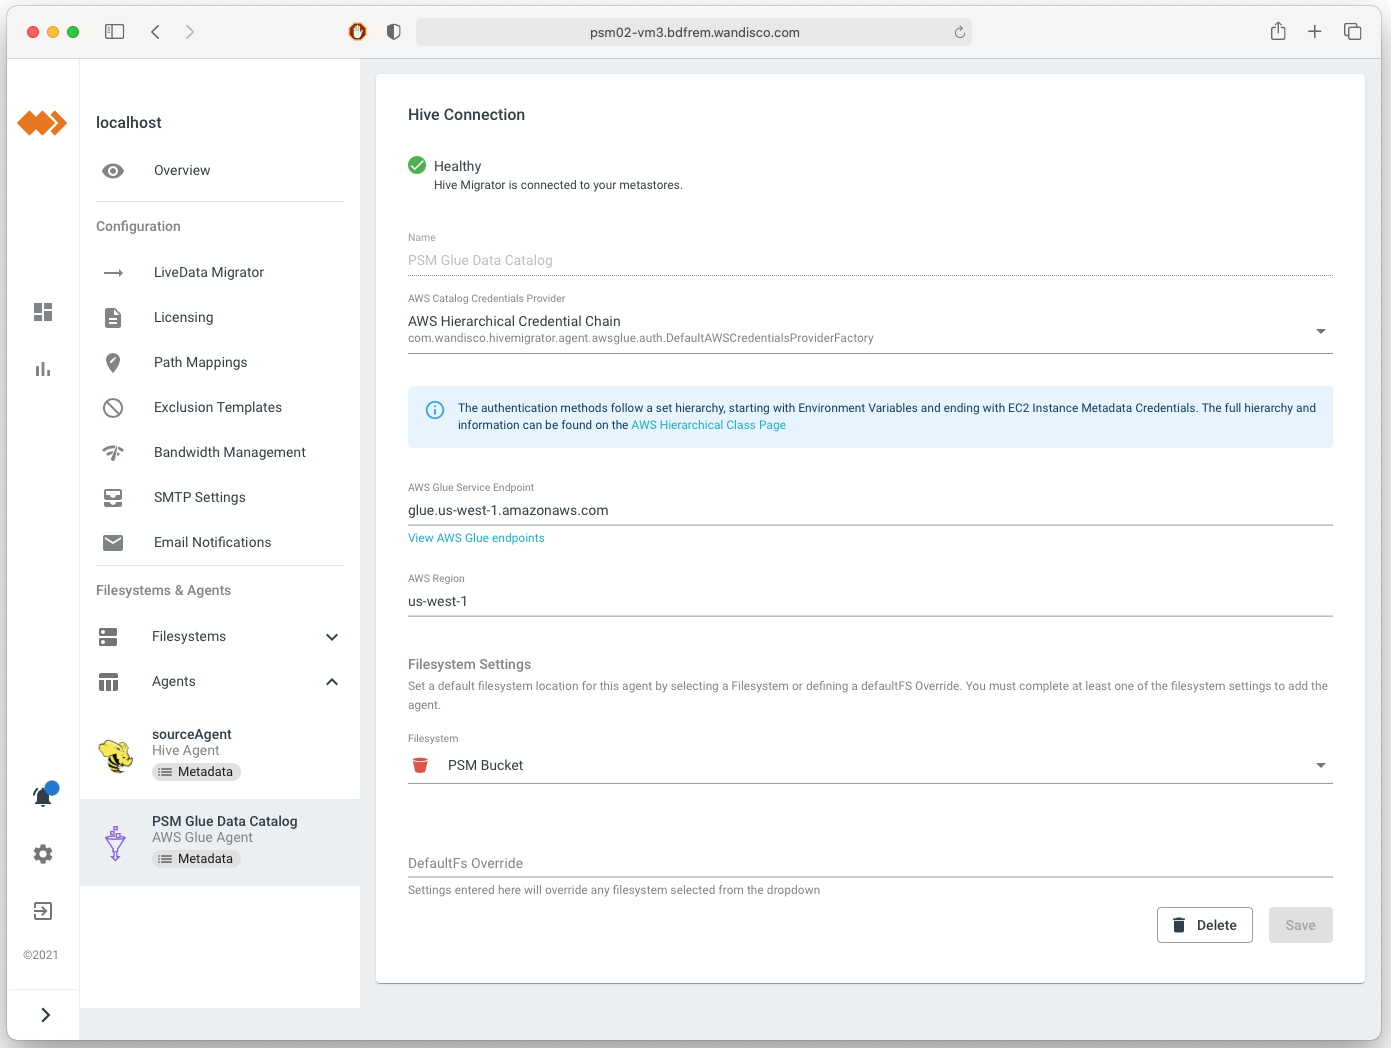Click the Save button
1391x1048 pixels.
[x=1301, y=925]
